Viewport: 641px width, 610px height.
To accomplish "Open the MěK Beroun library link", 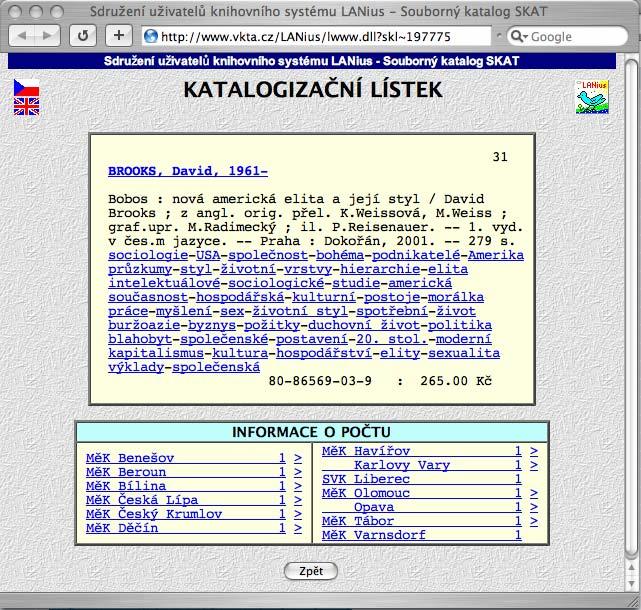I will (186, 472).
